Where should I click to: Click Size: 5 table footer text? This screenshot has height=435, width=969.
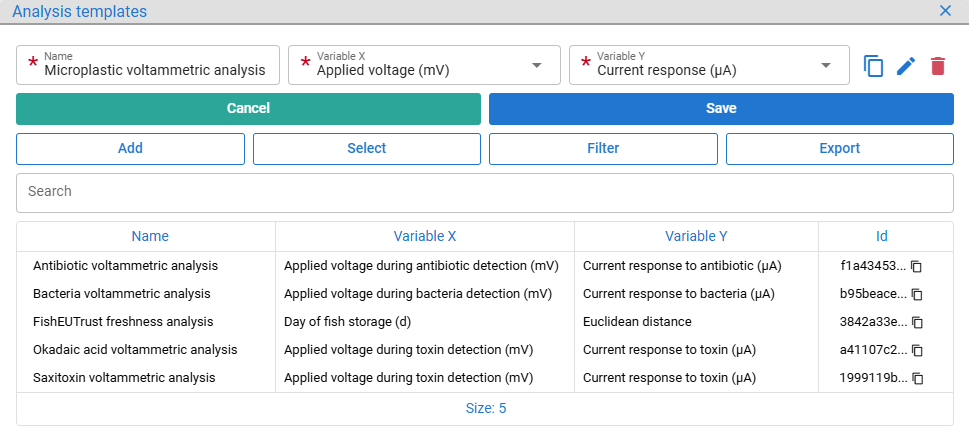coord(485,408)
